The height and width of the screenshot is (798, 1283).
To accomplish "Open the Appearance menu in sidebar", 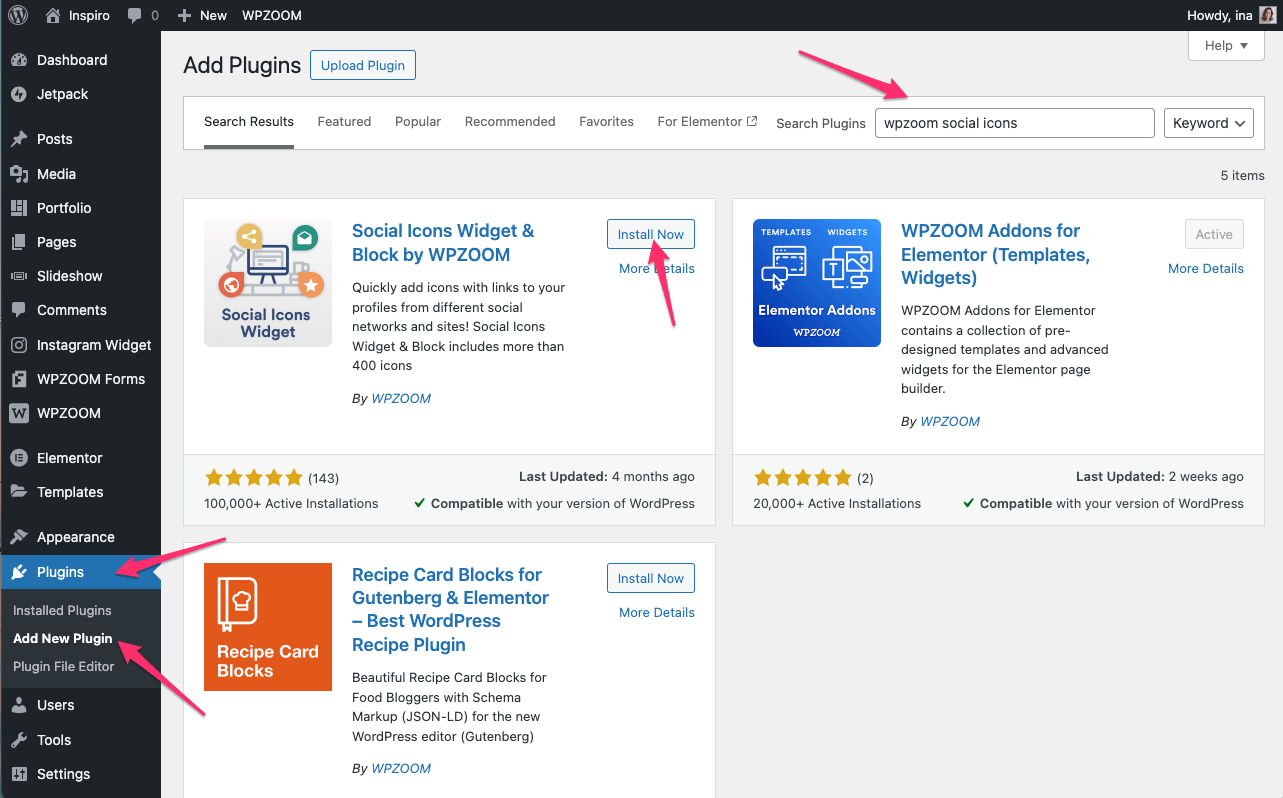I will 75,537.
